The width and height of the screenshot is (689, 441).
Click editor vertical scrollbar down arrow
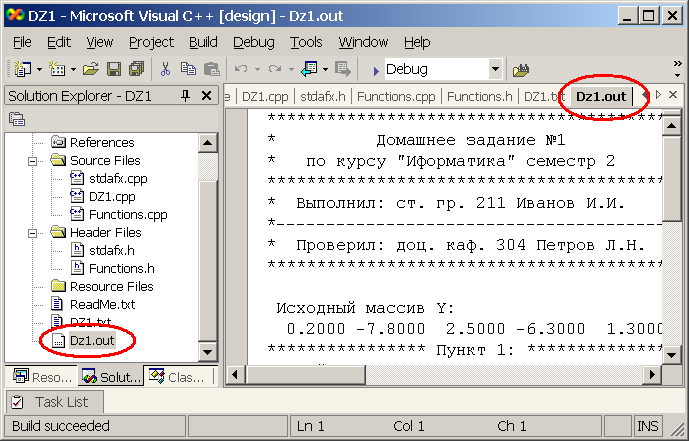(671, 354)
